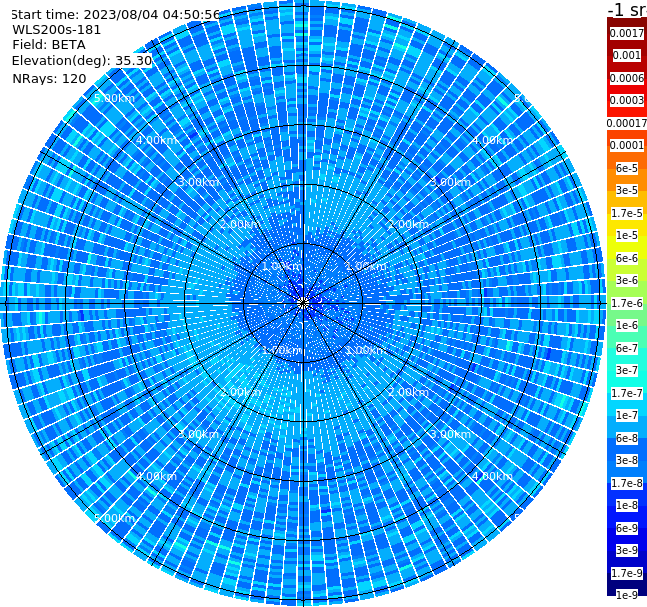The width and height of the screenshot is (647, 607).
Task: Click the 1.7e-6 colorbar label
Action: 627,303
